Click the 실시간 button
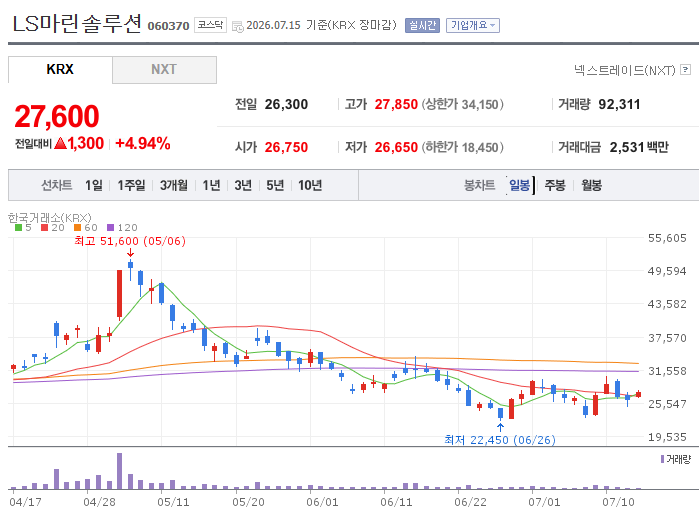The height and width of the screenshot is (512, 699). [x=422, y=25]
